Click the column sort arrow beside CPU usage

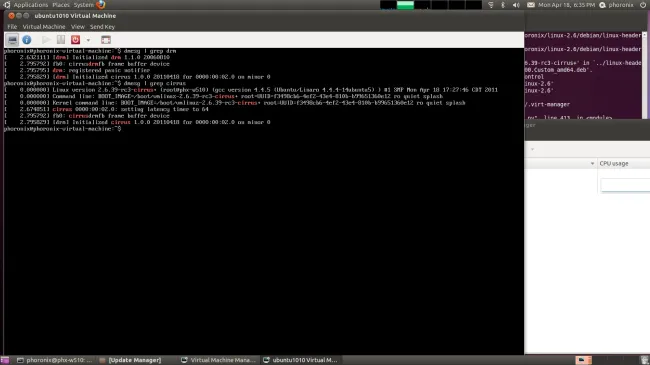(592, 163)
